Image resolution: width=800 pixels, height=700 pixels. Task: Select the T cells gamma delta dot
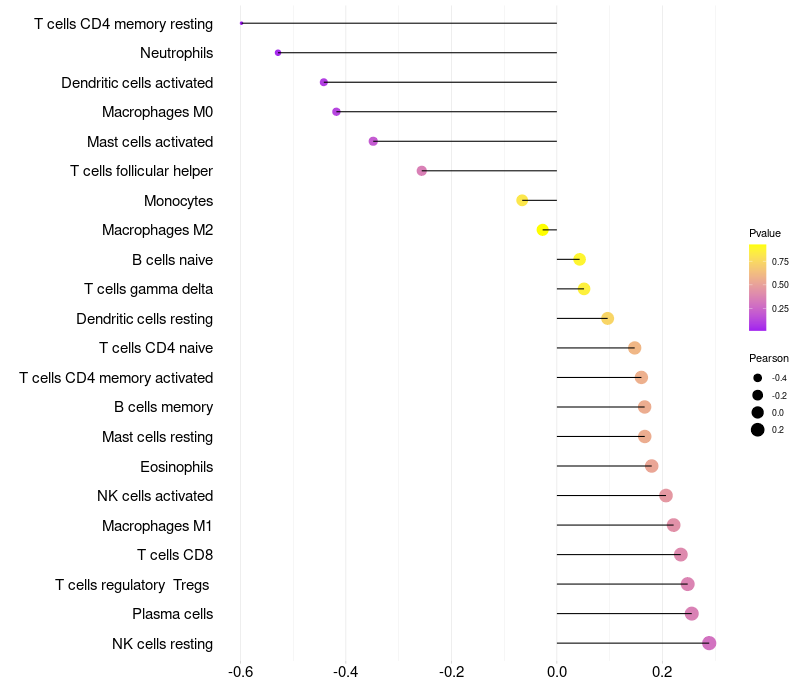coord(584,289)
